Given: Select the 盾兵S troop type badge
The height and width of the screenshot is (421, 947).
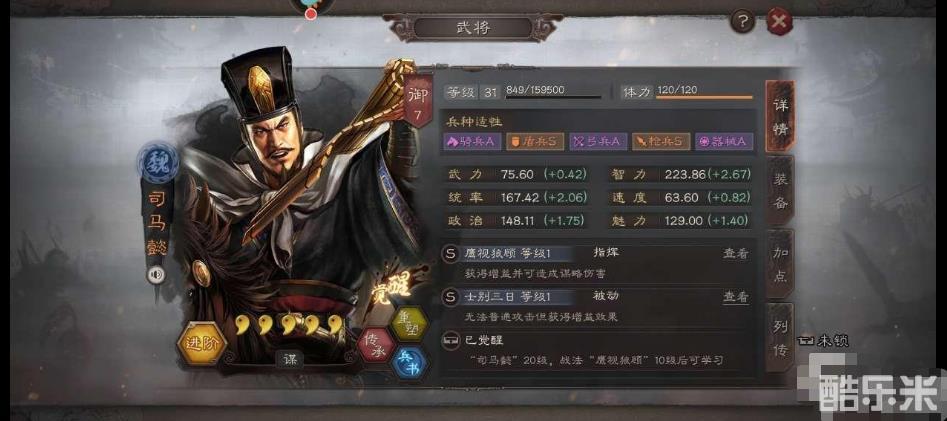Looking at the screenshot, I should click(x=535, y=141).
